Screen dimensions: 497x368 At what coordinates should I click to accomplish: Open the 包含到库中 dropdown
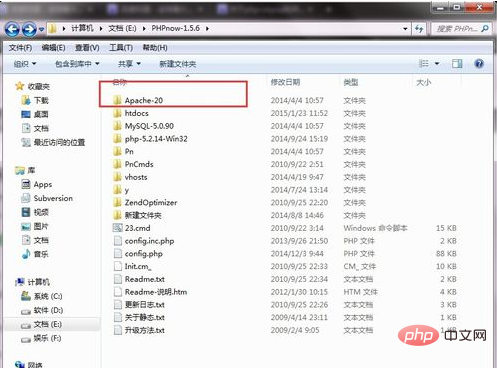[x=77, y=64]
